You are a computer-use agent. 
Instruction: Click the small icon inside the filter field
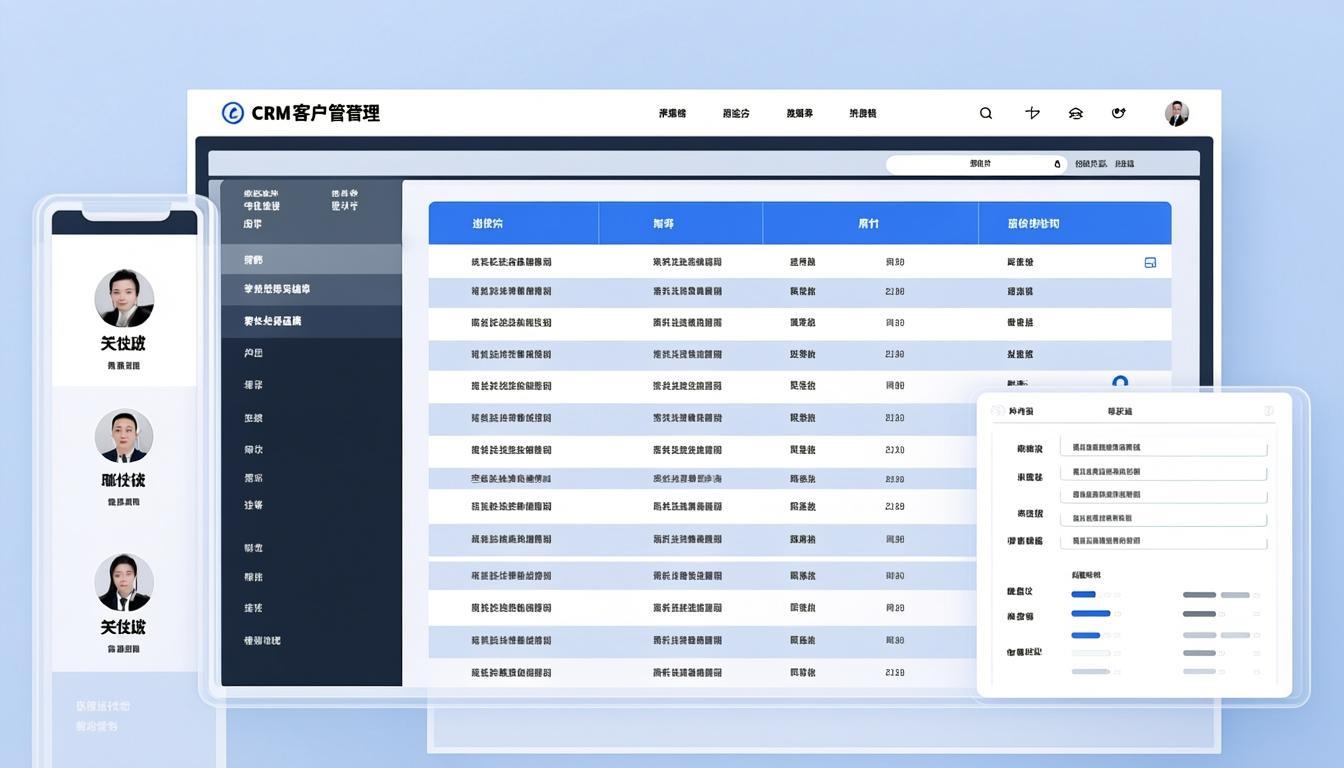click(x=1057, y=164)
